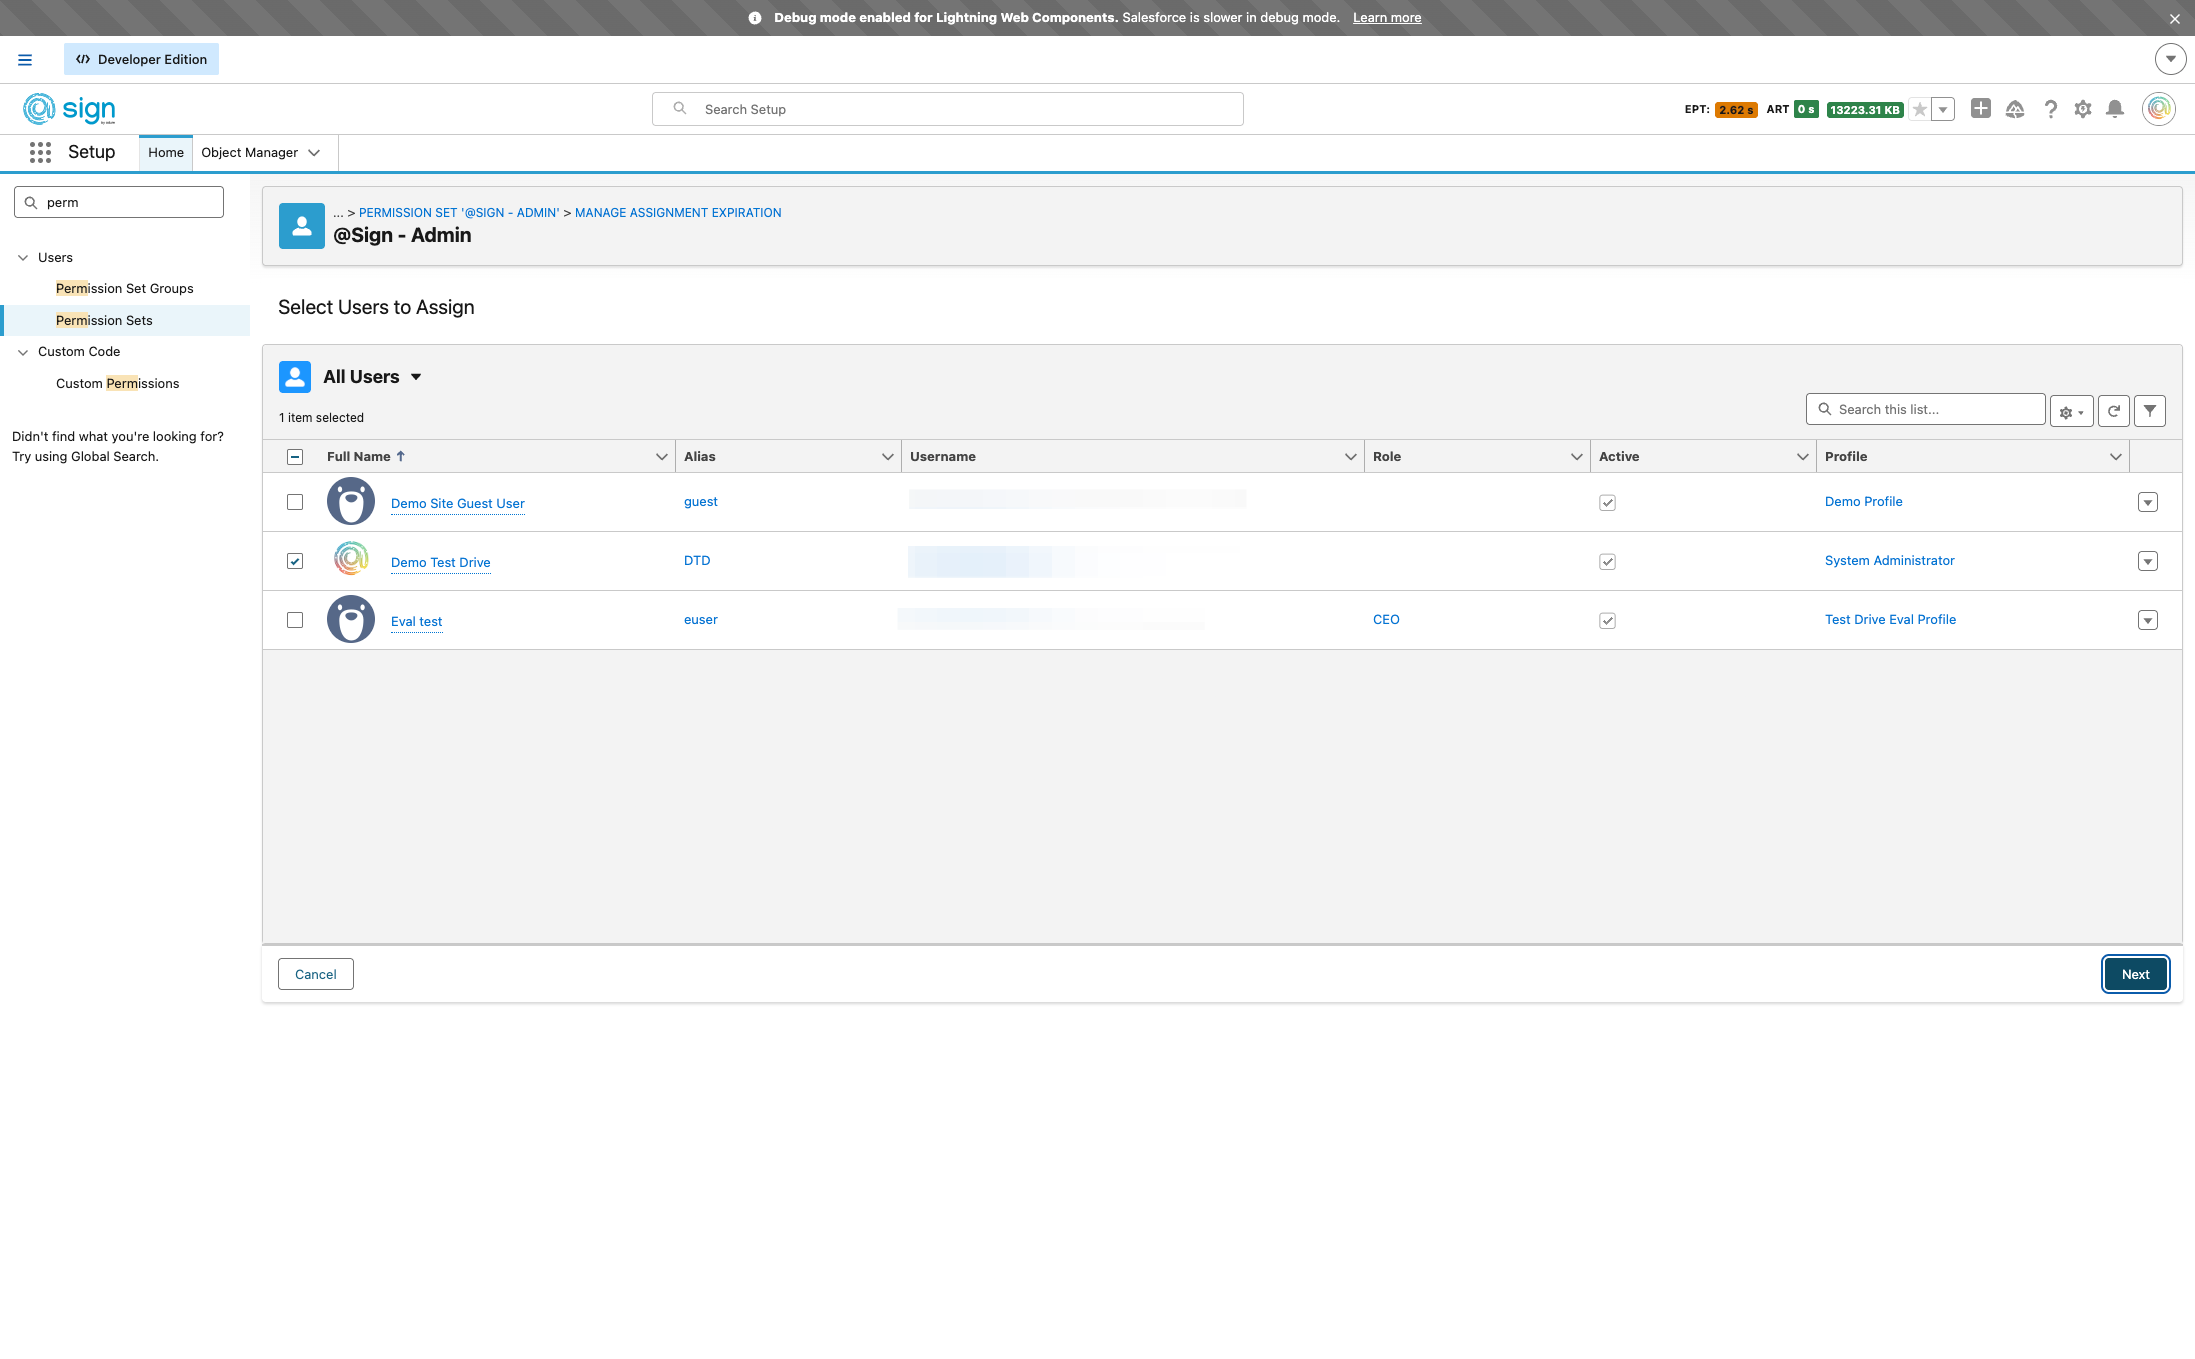Screen dimensions: 2195x1359
Task: Open the list filter funnel icon
Action: pyautogui.click(x=2149, y=411)
